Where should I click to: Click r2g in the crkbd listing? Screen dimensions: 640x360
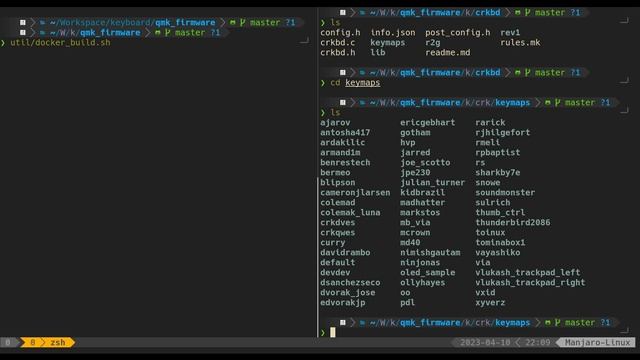433,42
